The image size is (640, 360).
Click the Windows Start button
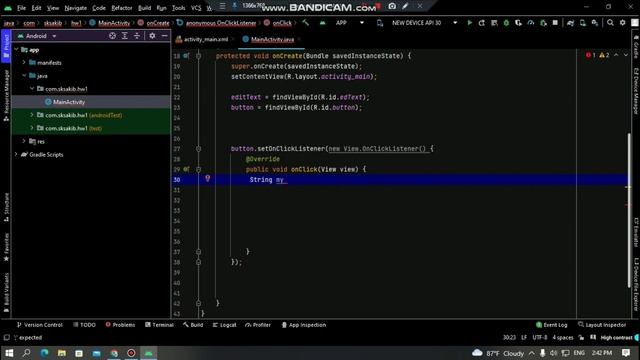coord(9,353)
